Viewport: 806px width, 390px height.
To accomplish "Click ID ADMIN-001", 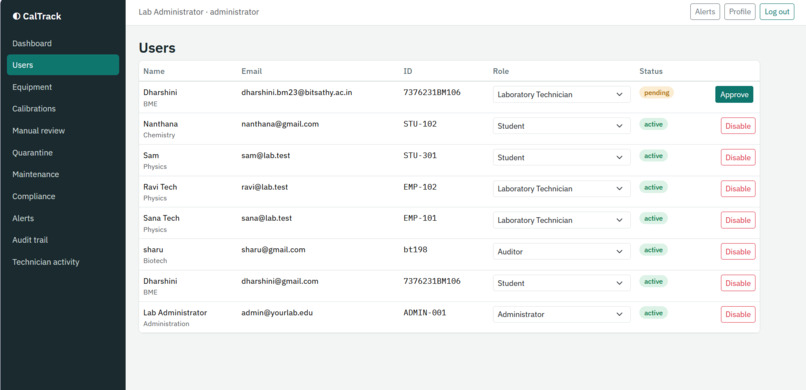I will [425, 312].
